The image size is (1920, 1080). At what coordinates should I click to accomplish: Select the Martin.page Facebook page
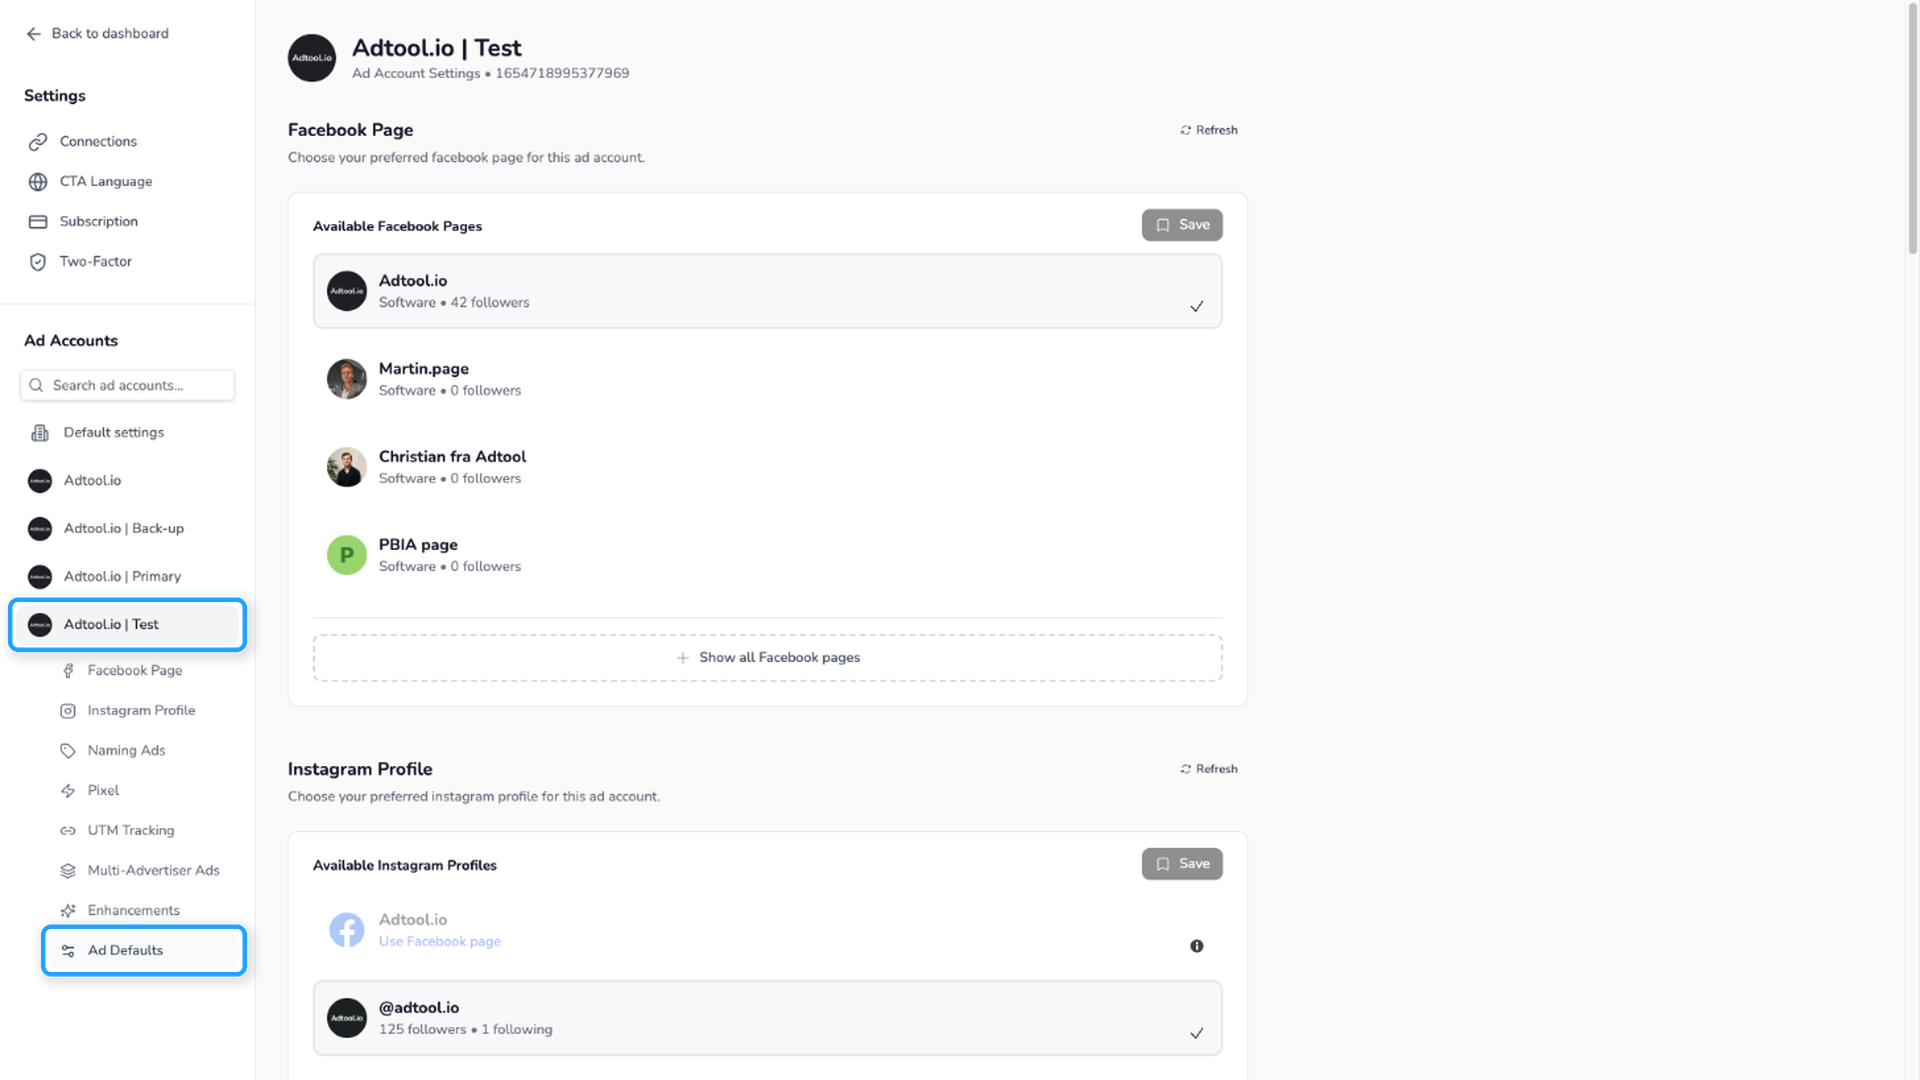[x=767, y=379]
